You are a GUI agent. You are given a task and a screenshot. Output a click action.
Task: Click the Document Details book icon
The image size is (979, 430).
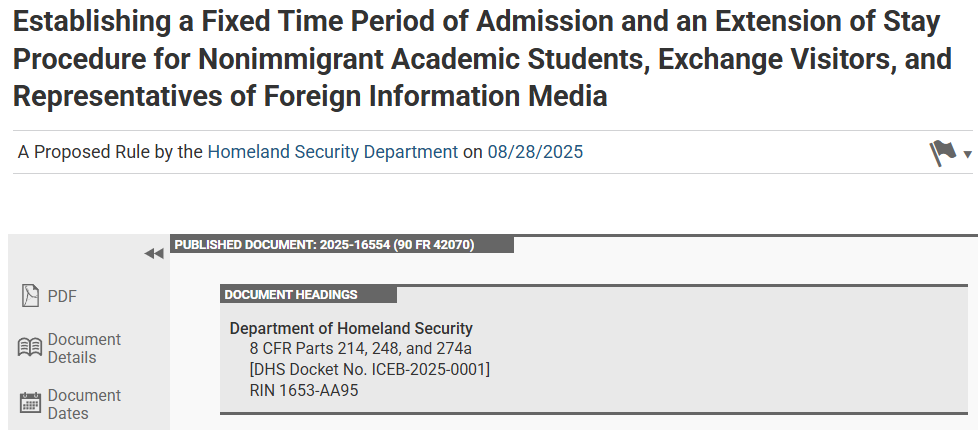[30, 348]
